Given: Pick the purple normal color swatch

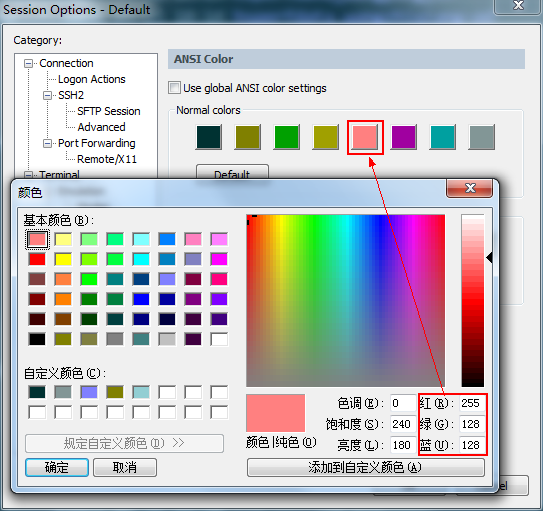Looking at the screenshot, I should (x=403, y=137).
